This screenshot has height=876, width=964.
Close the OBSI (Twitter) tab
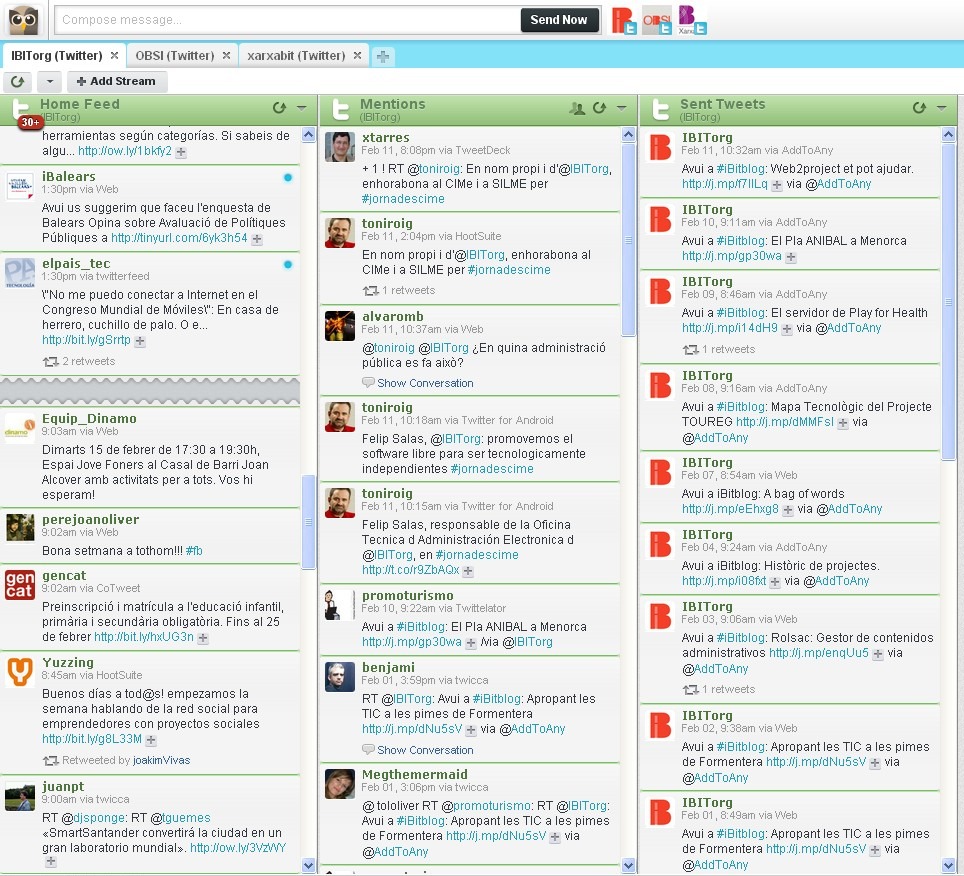point(226,55)
